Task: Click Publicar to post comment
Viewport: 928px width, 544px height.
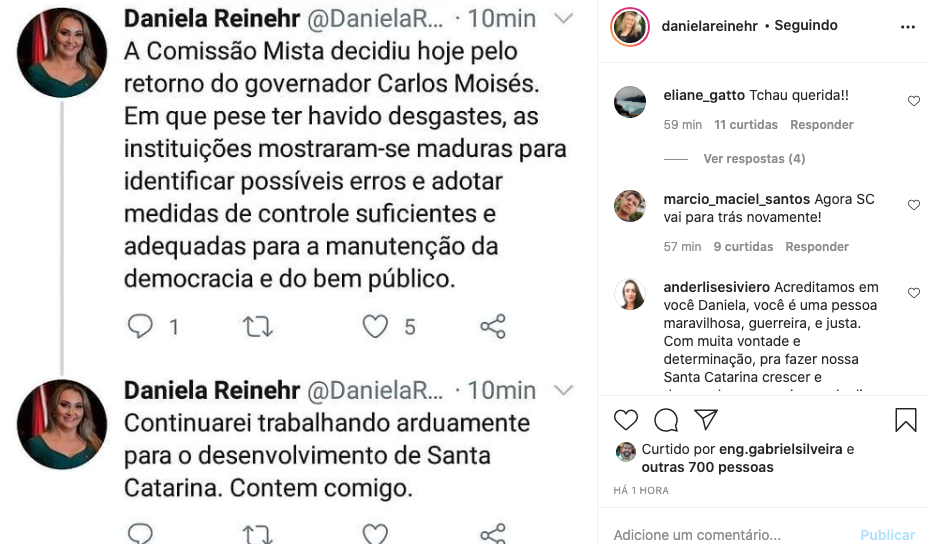Action: coord(887,535)
